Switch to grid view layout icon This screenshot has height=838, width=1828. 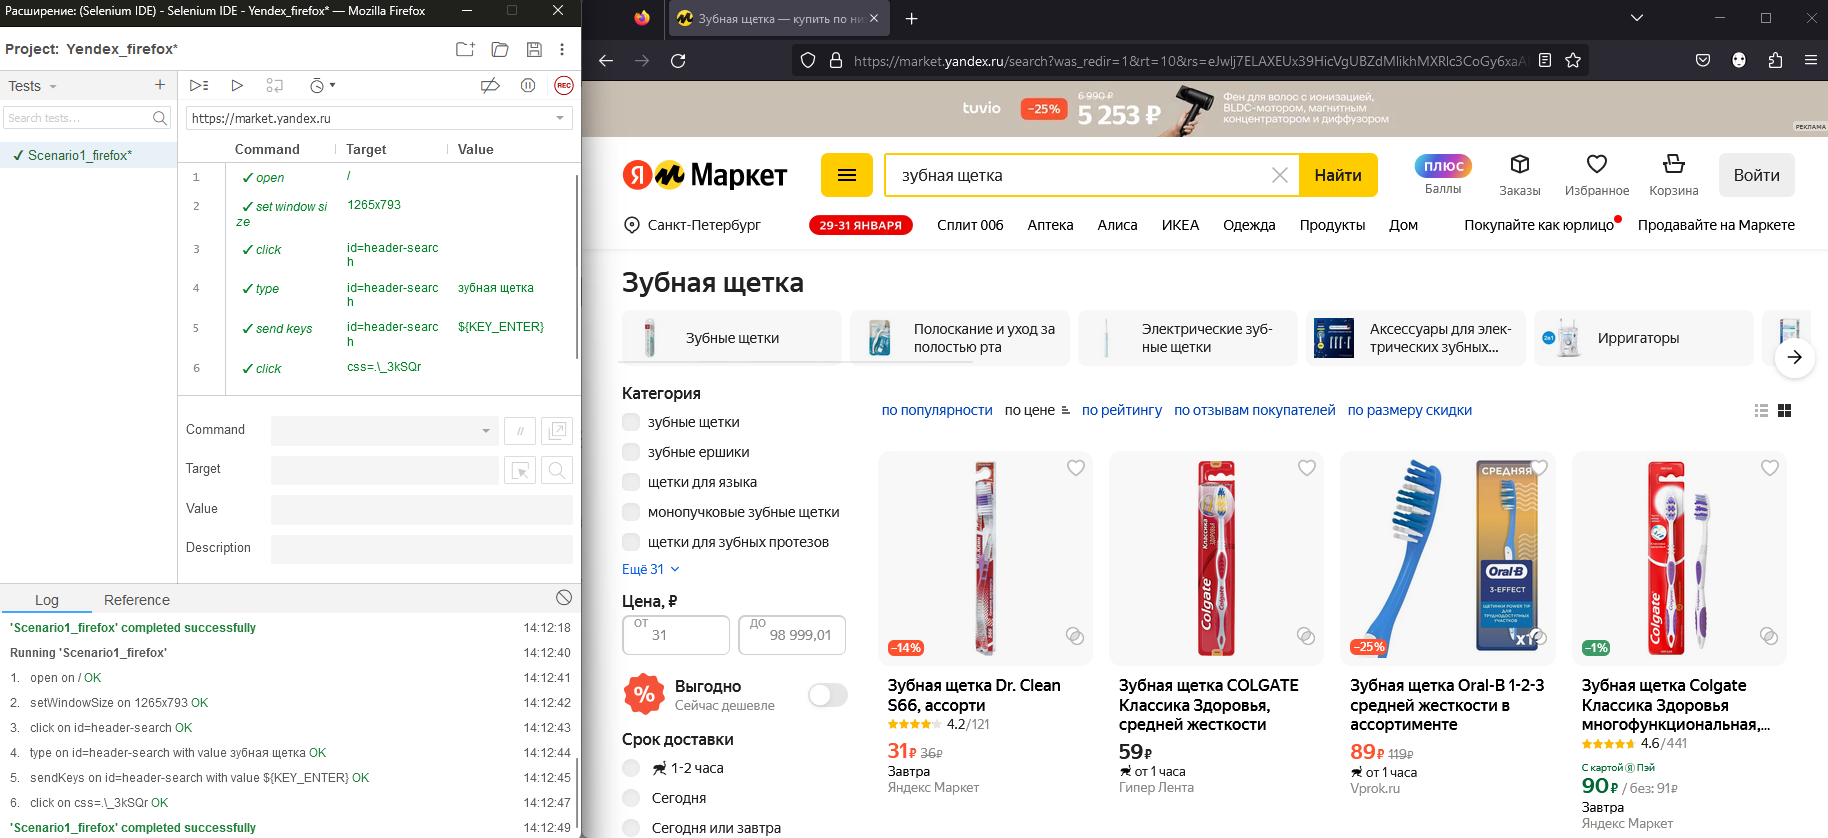pos(1785,411)
